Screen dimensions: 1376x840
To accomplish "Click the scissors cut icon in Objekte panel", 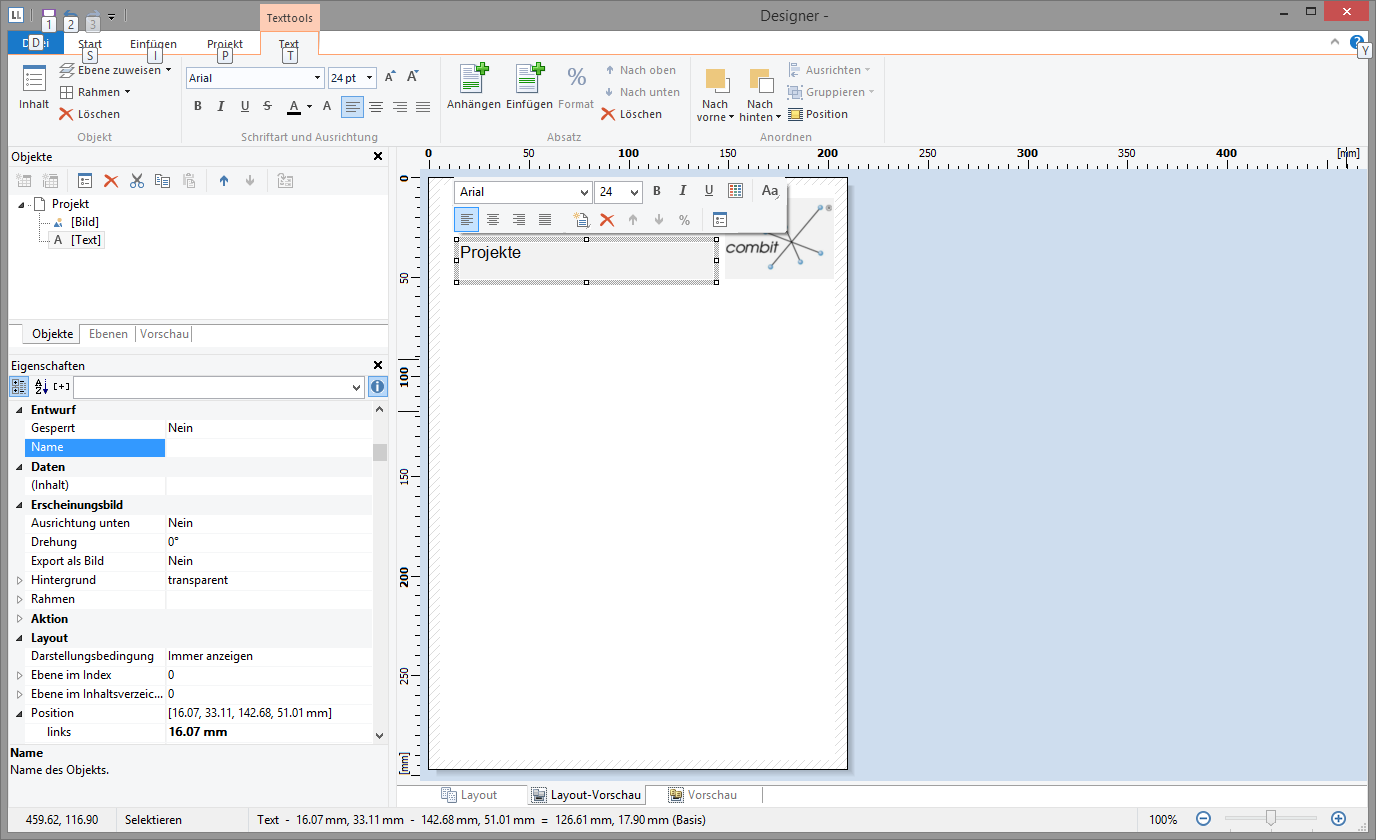I will 137,181.
